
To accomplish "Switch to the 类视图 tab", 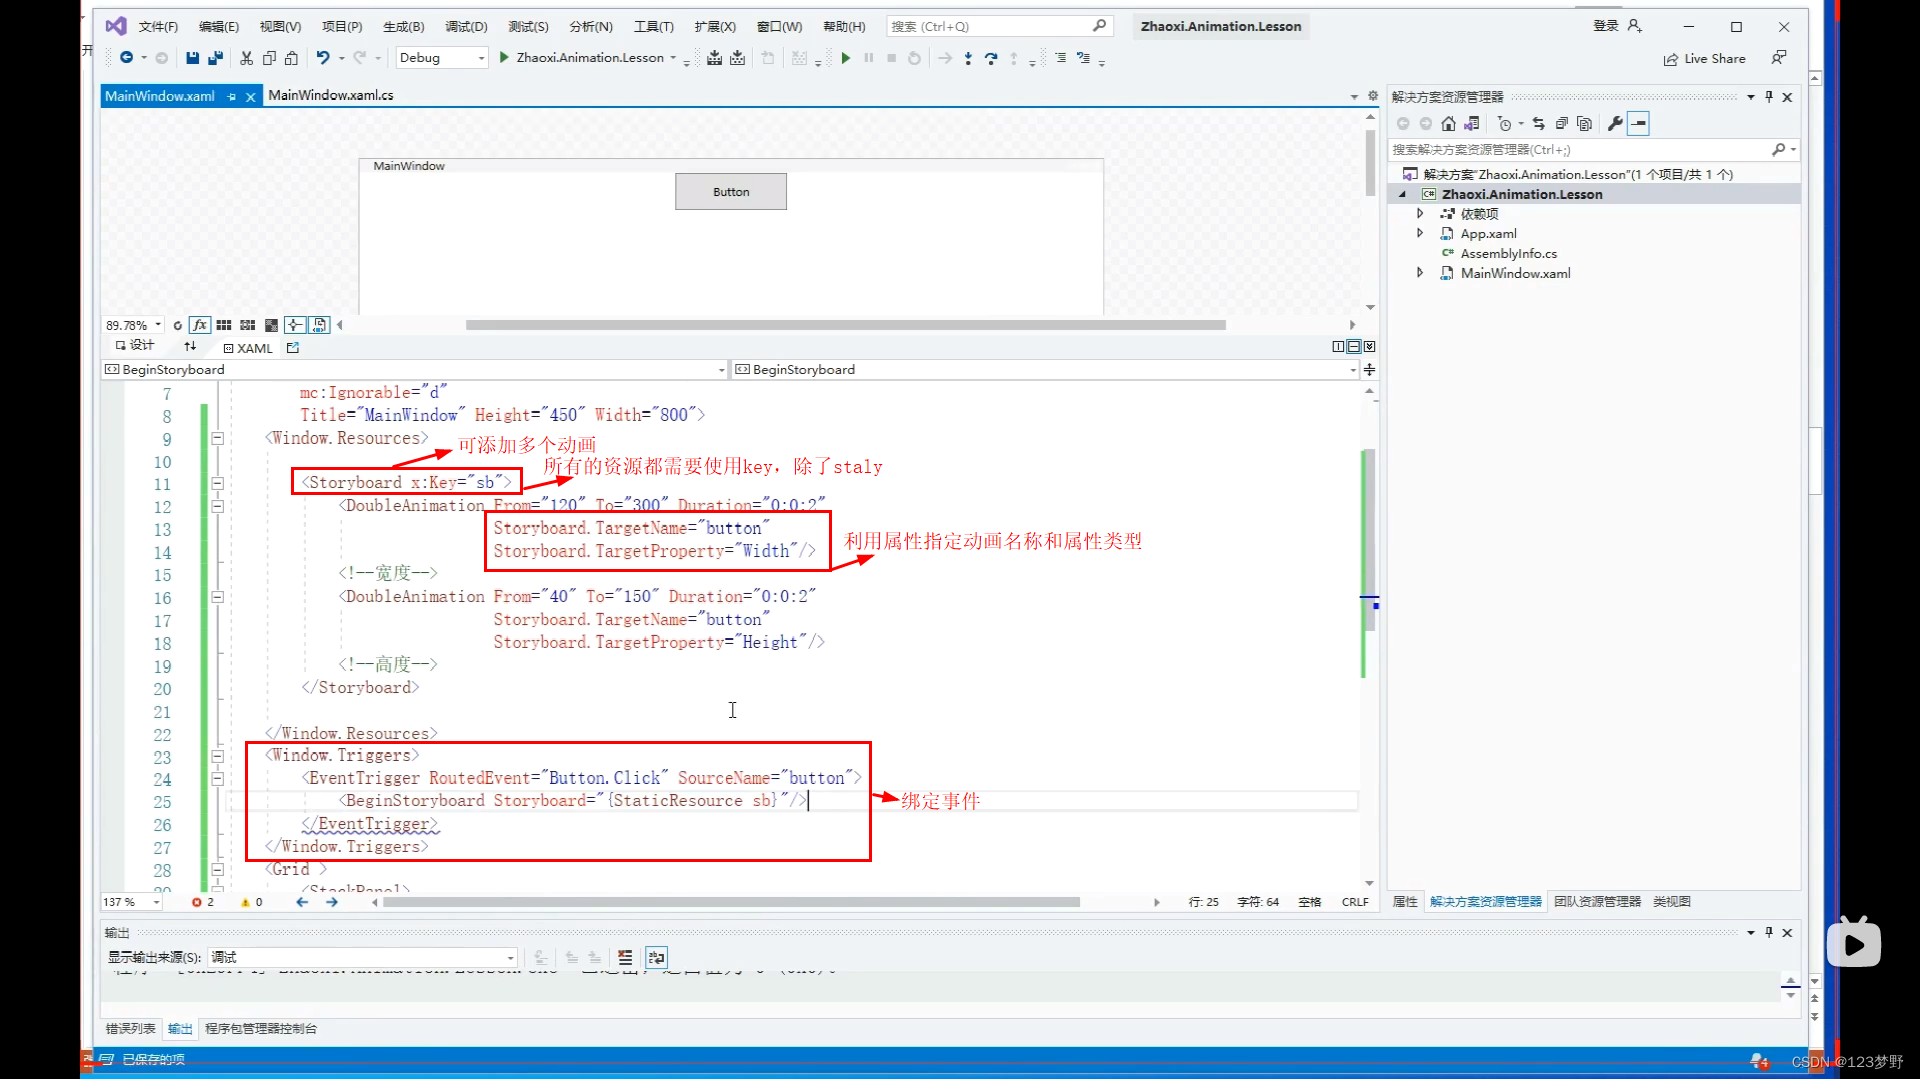I will pos(1672,901).
